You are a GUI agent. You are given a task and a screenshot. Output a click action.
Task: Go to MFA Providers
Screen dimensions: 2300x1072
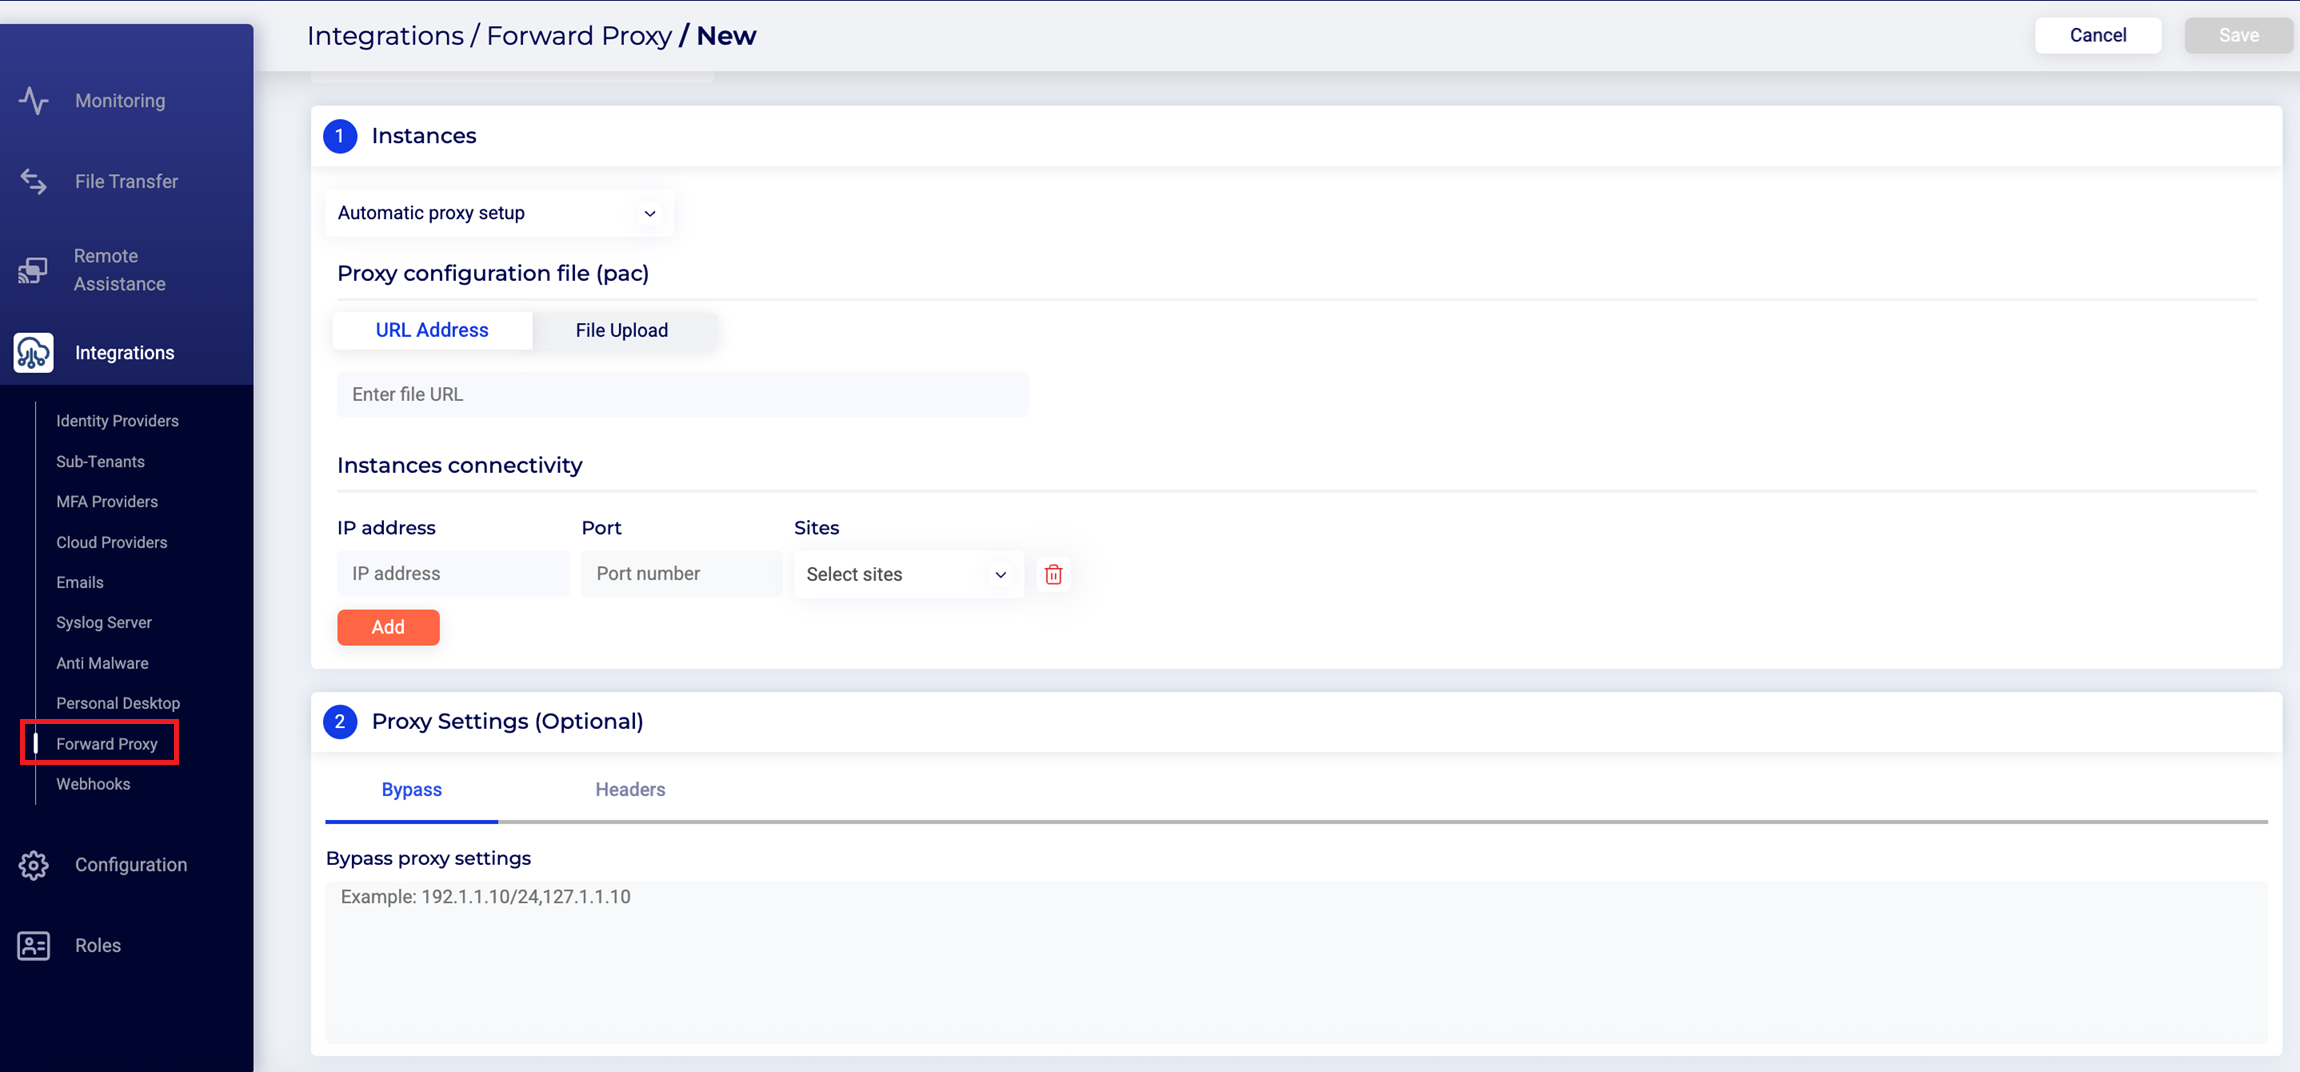coord(107,502)
